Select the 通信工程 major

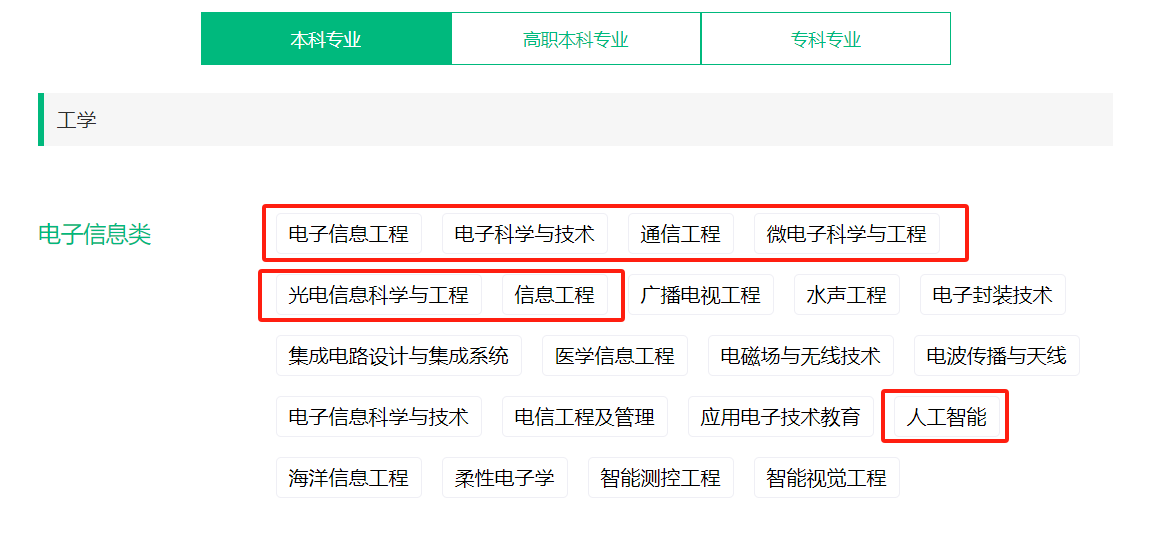(x=680, y=234)
